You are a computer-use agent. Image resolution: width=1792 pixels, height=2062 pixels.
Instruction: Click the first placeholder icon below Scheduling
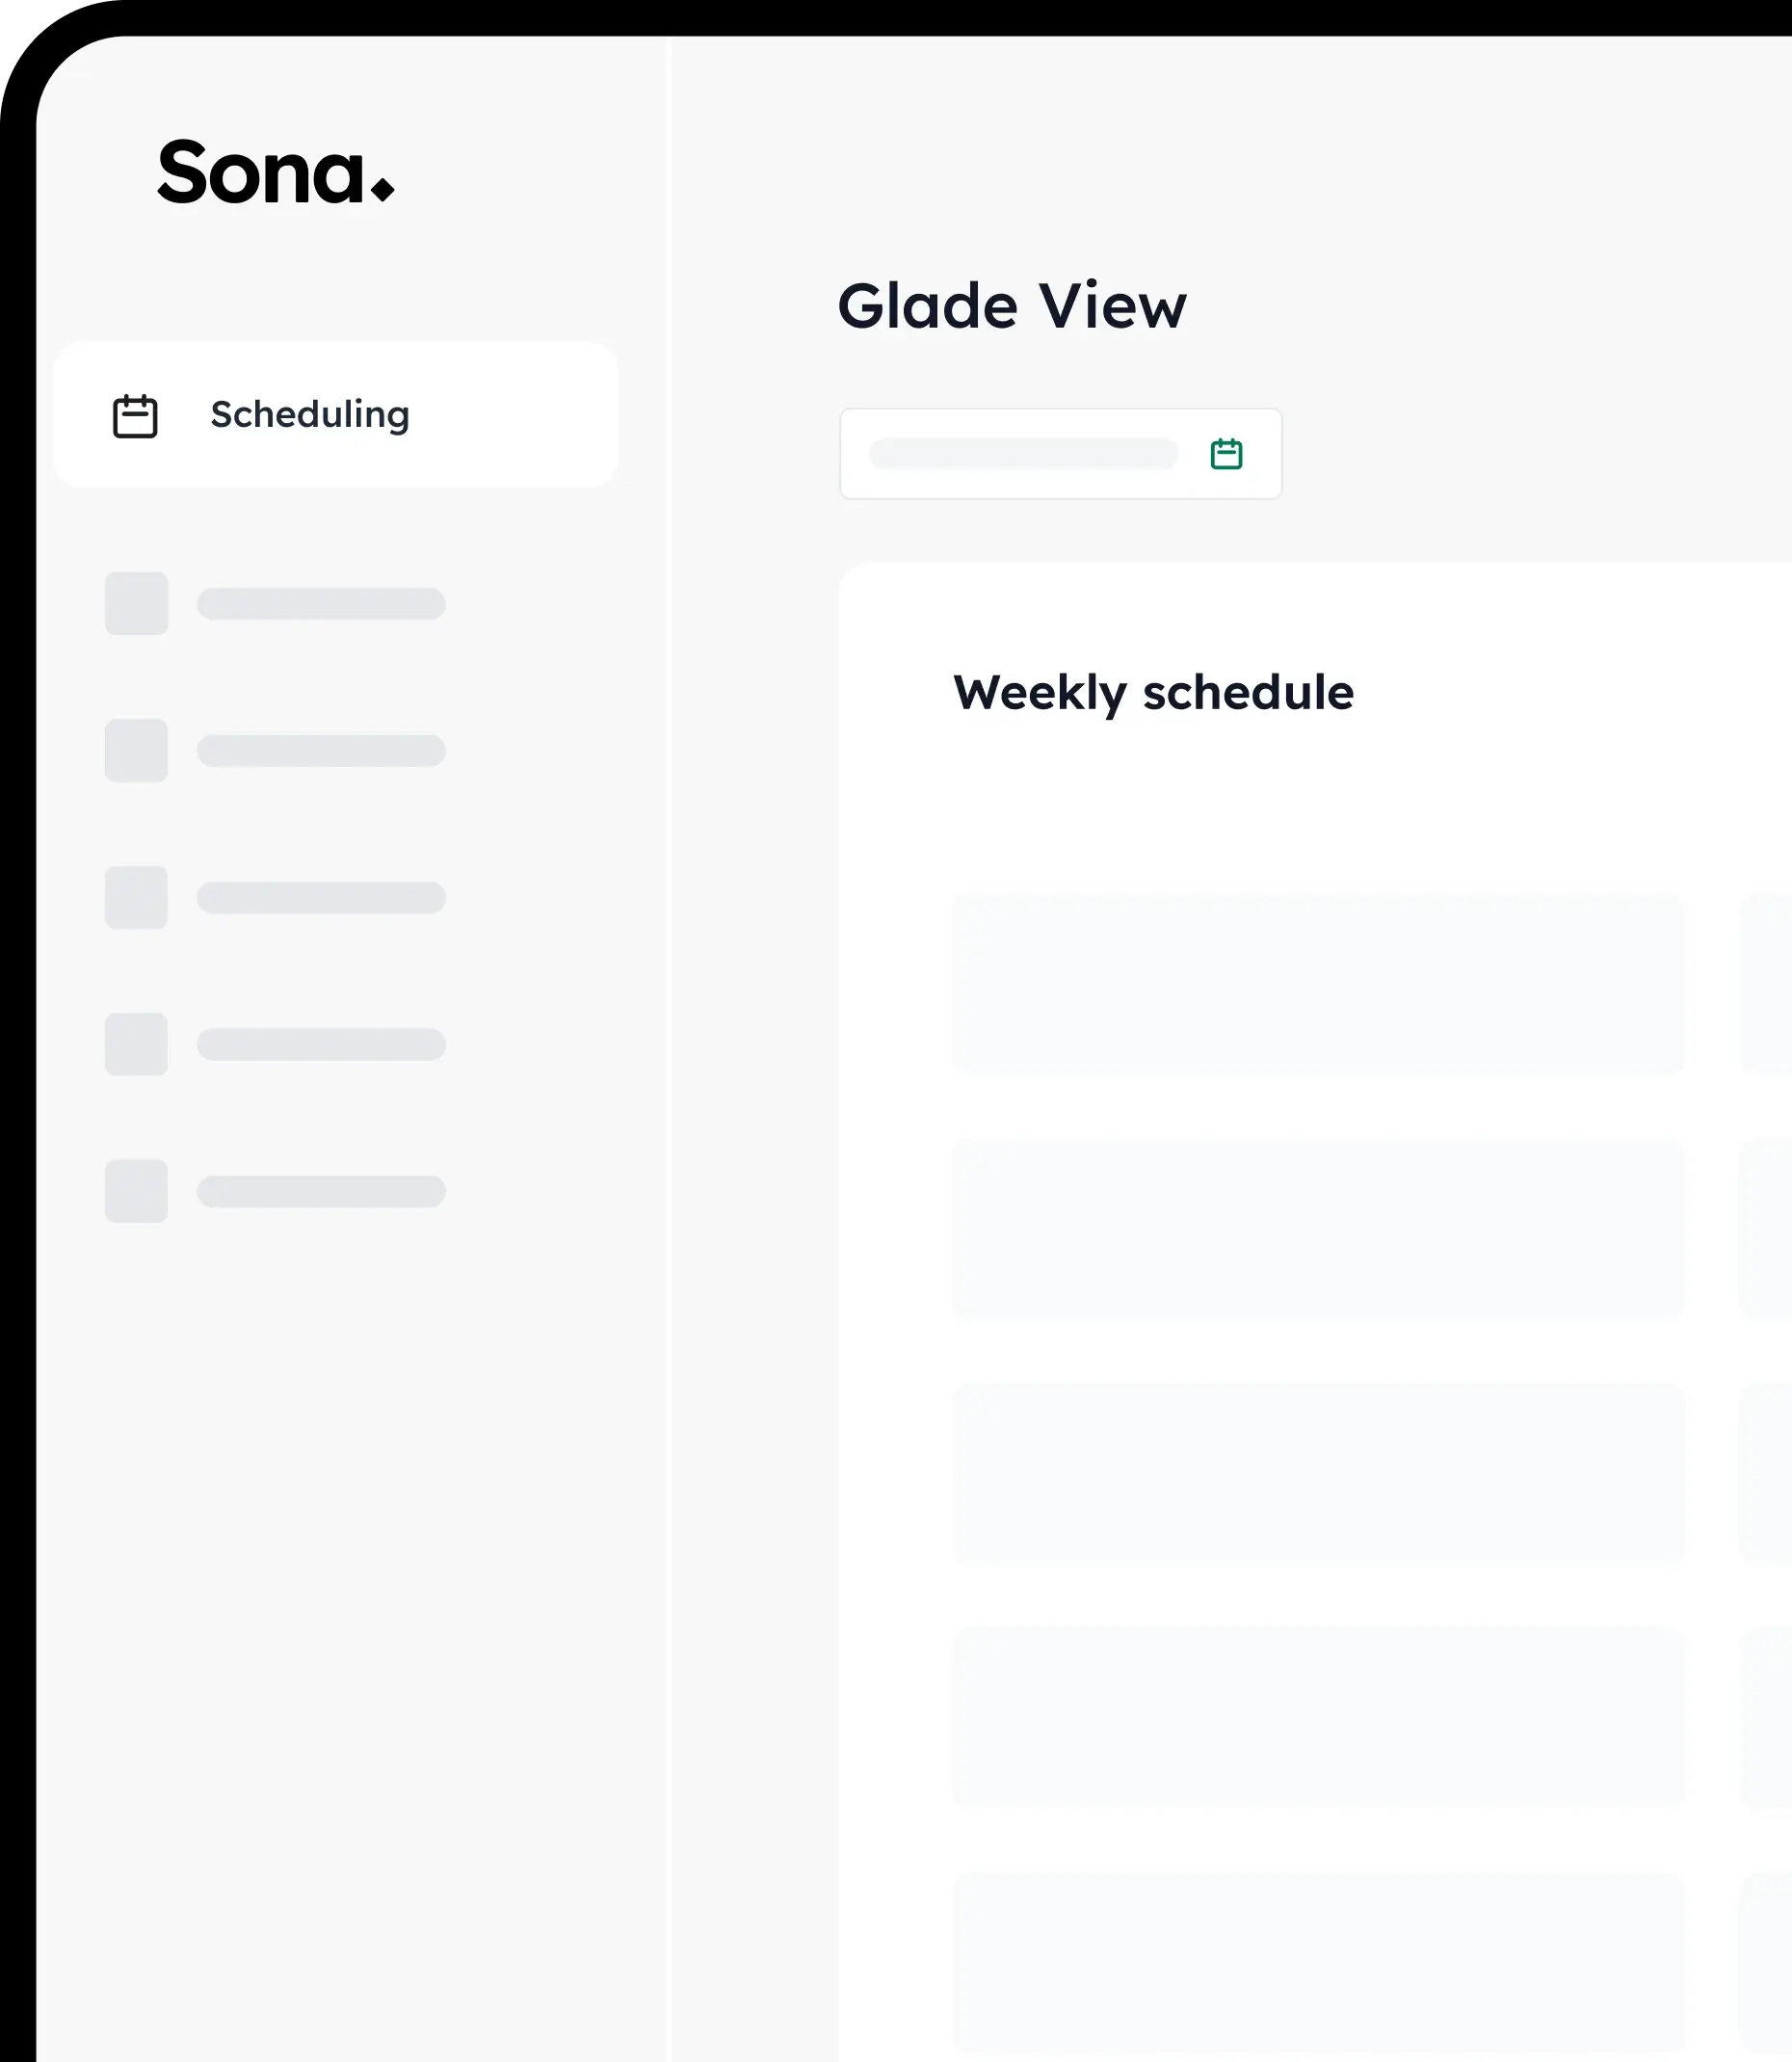(x=136, y=603)
